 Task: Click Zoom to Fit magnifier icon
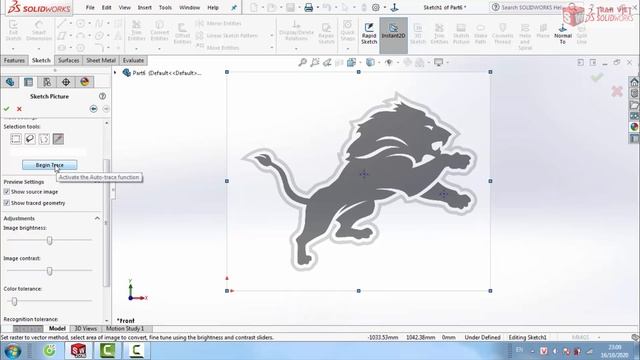point(302,62)
